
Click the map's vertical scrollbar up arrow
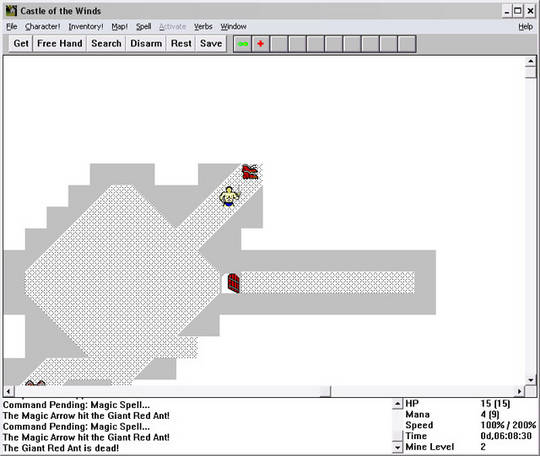pos(531,61)
